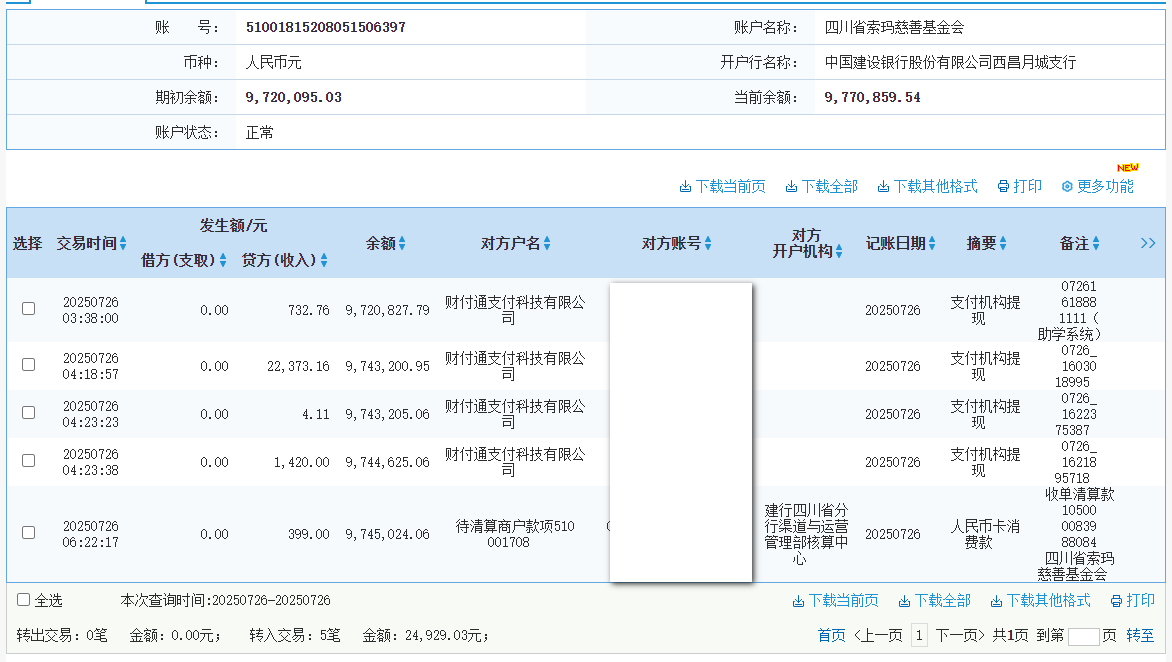This screenshot has width=1172, height=662.
Task: Click counterparty 待清算商户款项510001708
Action: click(515, 534)
